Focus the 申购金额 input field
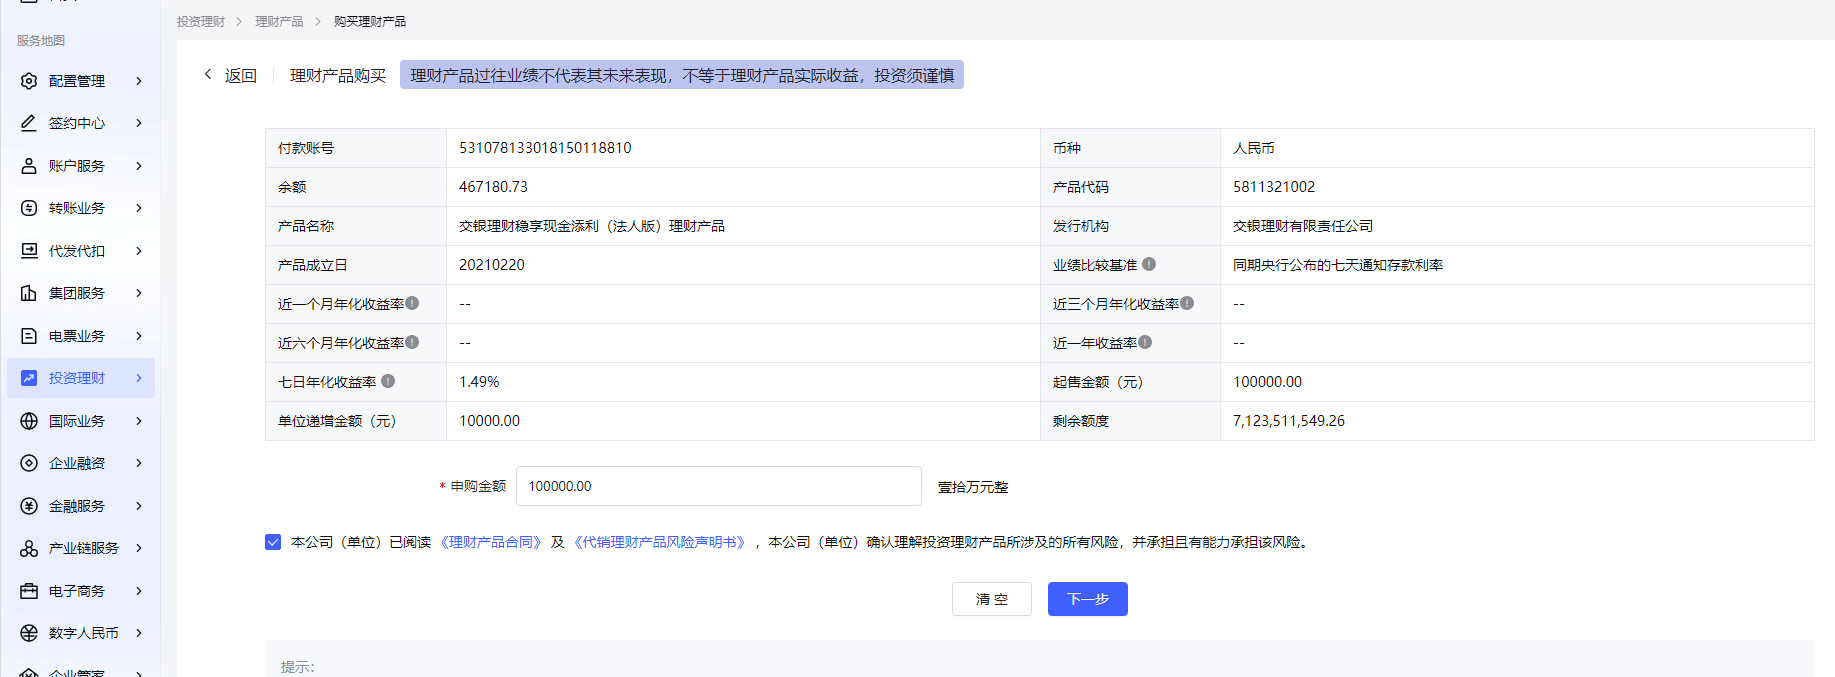 (x=718, y=486)
